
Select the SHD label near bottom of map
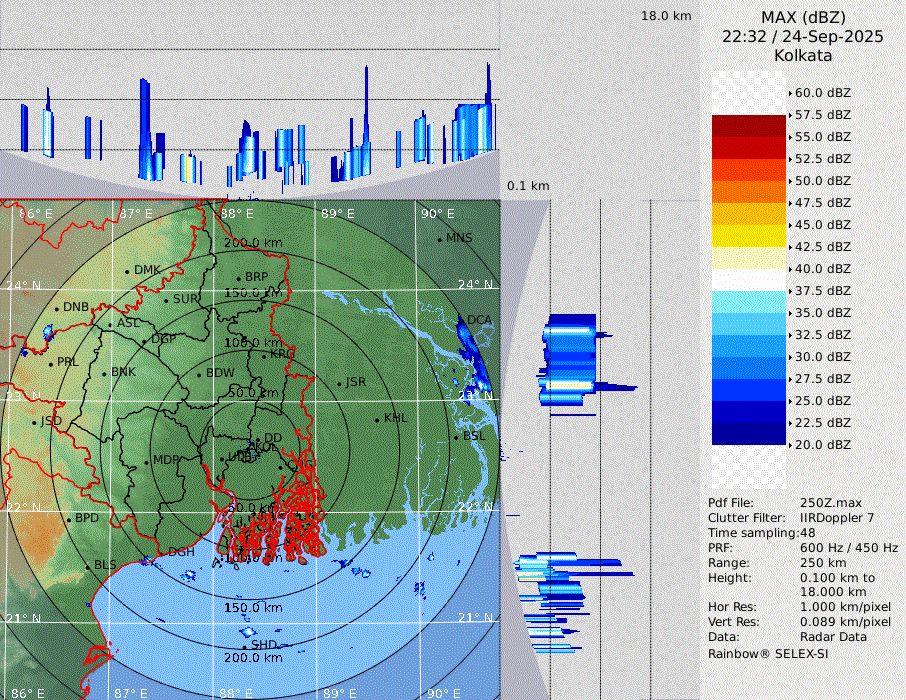coord(264,645)
